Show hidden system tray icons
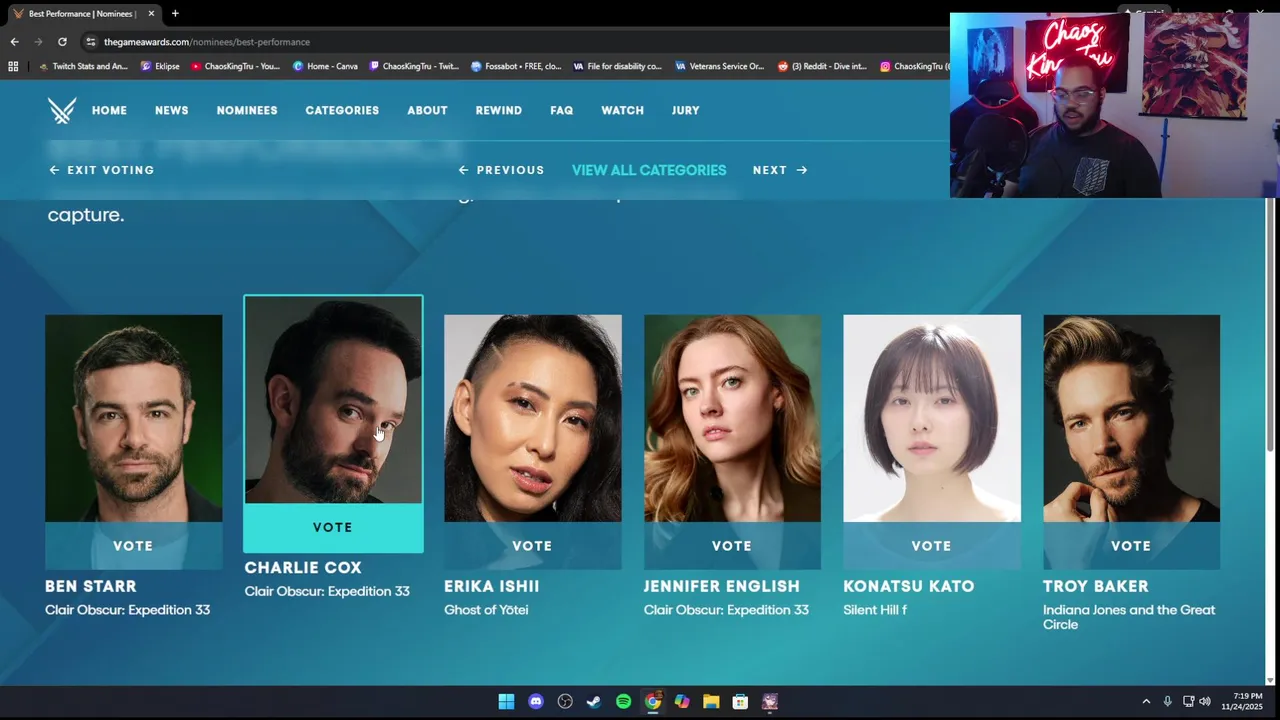 (x=1146, y=701)
